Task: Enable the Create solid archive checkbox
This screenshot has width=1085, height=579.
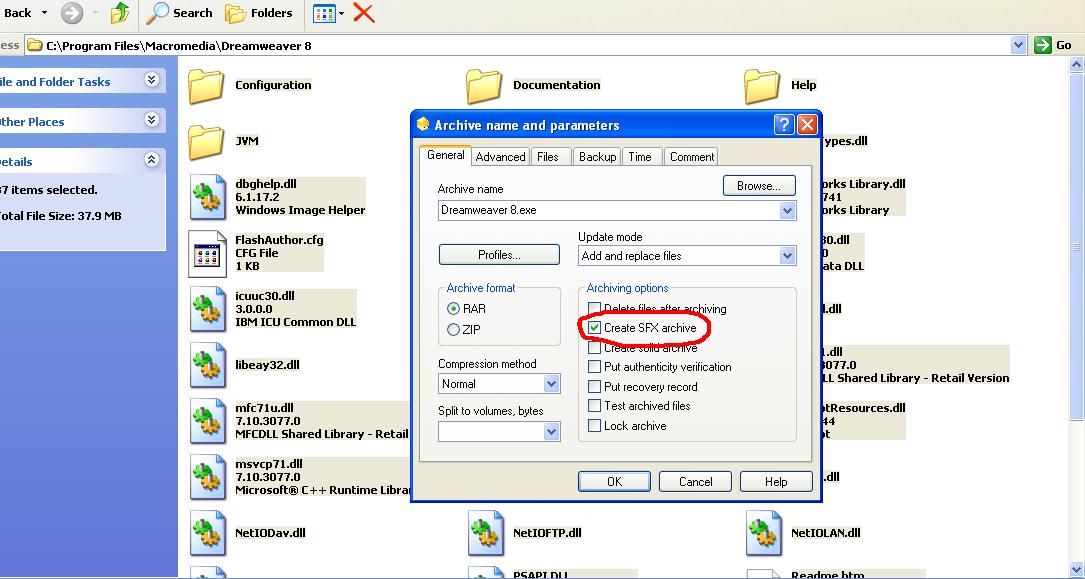Action: [x=594, y=348]
